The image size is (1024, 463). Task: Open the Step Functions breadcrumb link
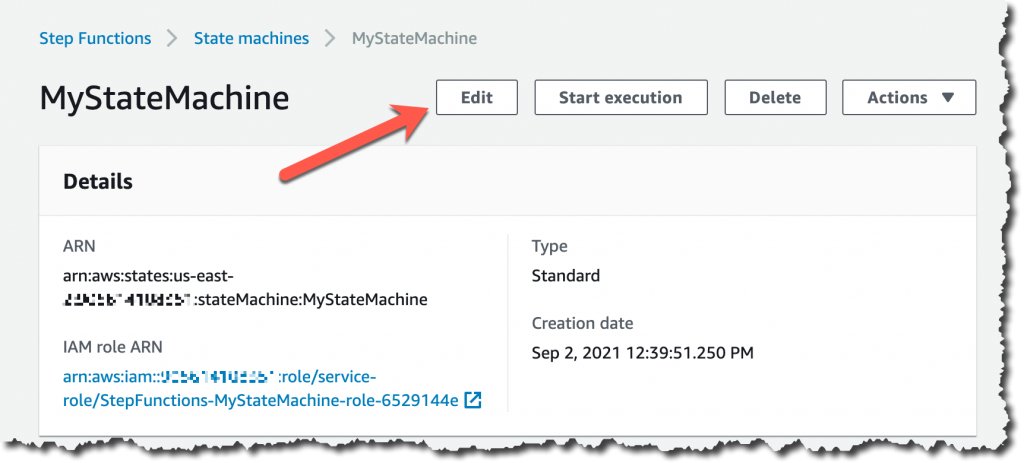tap(95, 39)
